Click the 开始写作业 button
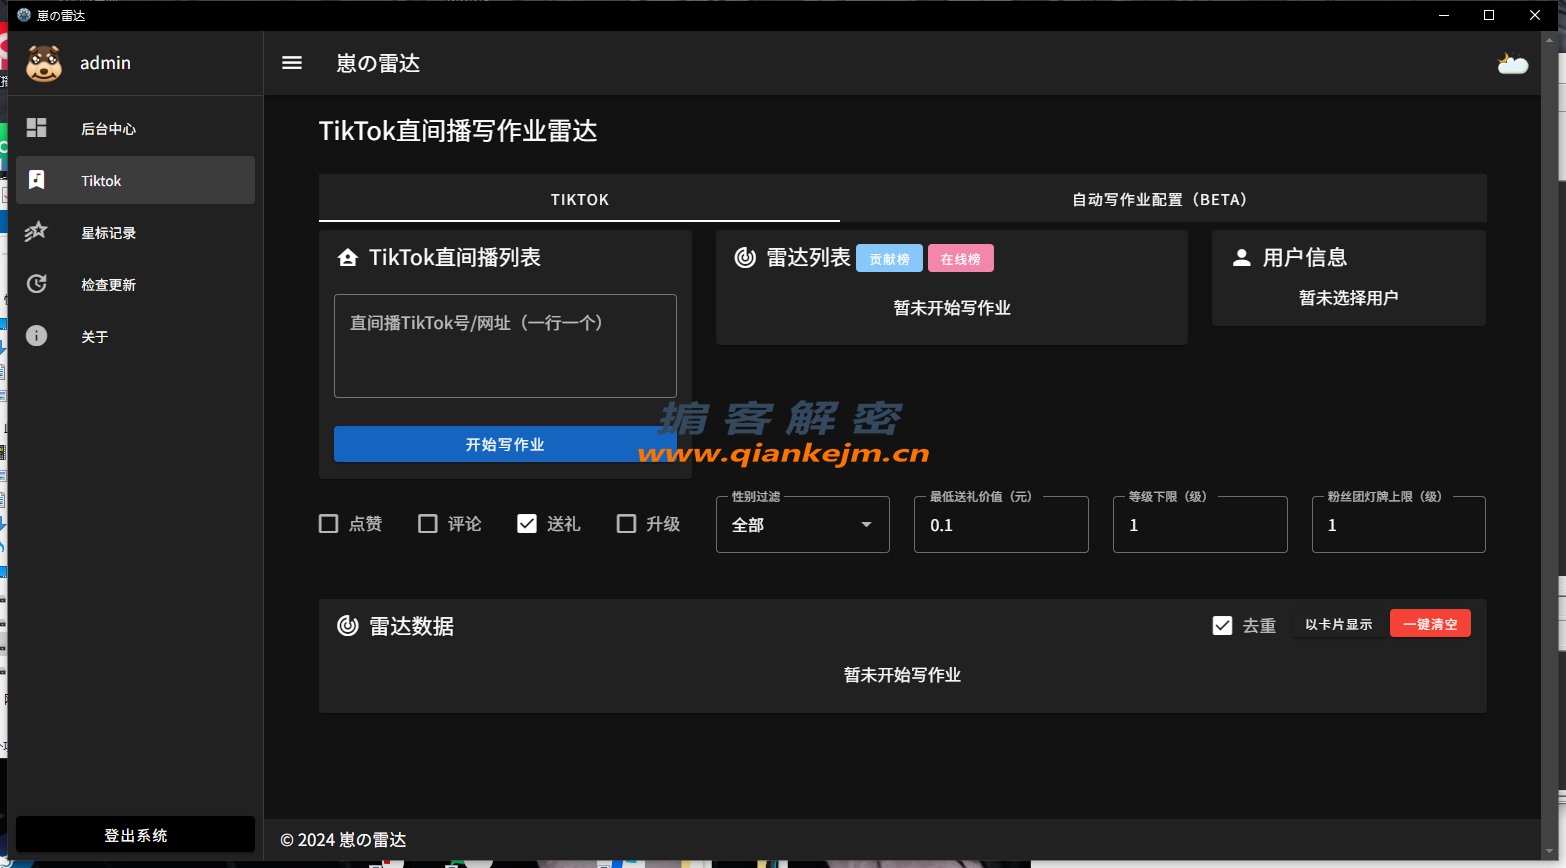The height and width of the screenshot is (868, 1566). point(505,444)
